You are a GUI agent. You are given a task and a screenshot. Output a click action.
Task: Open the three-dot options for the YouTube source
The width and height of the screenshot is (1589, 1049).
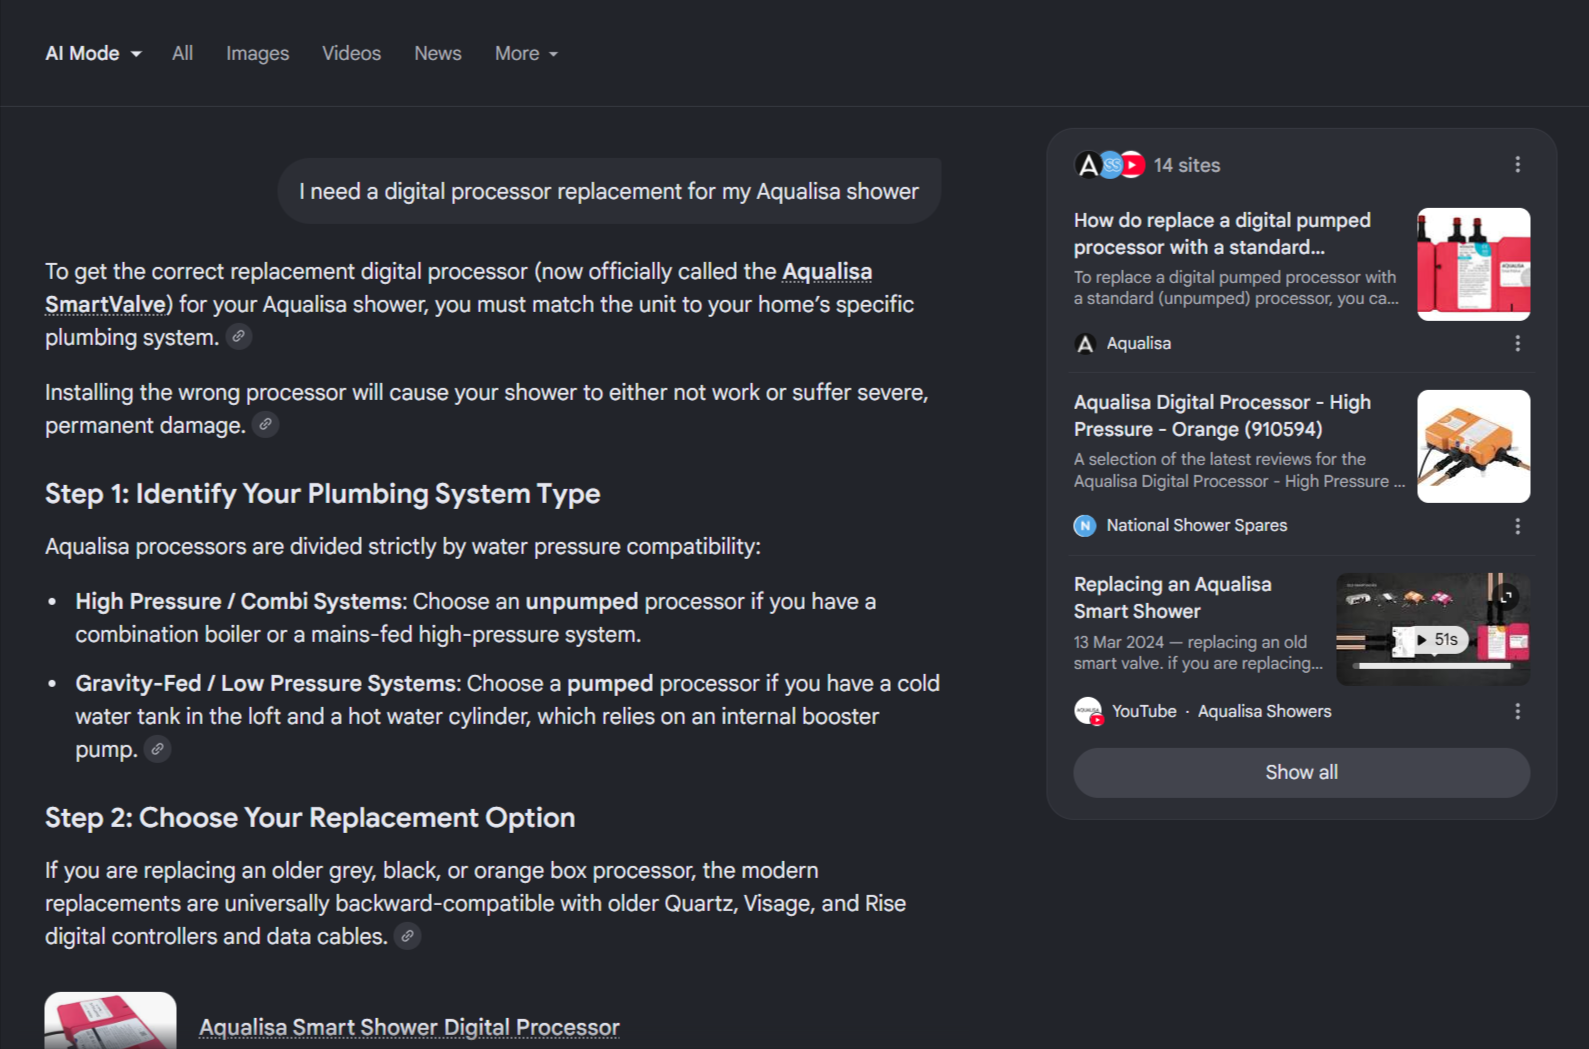click(1517, 711)
